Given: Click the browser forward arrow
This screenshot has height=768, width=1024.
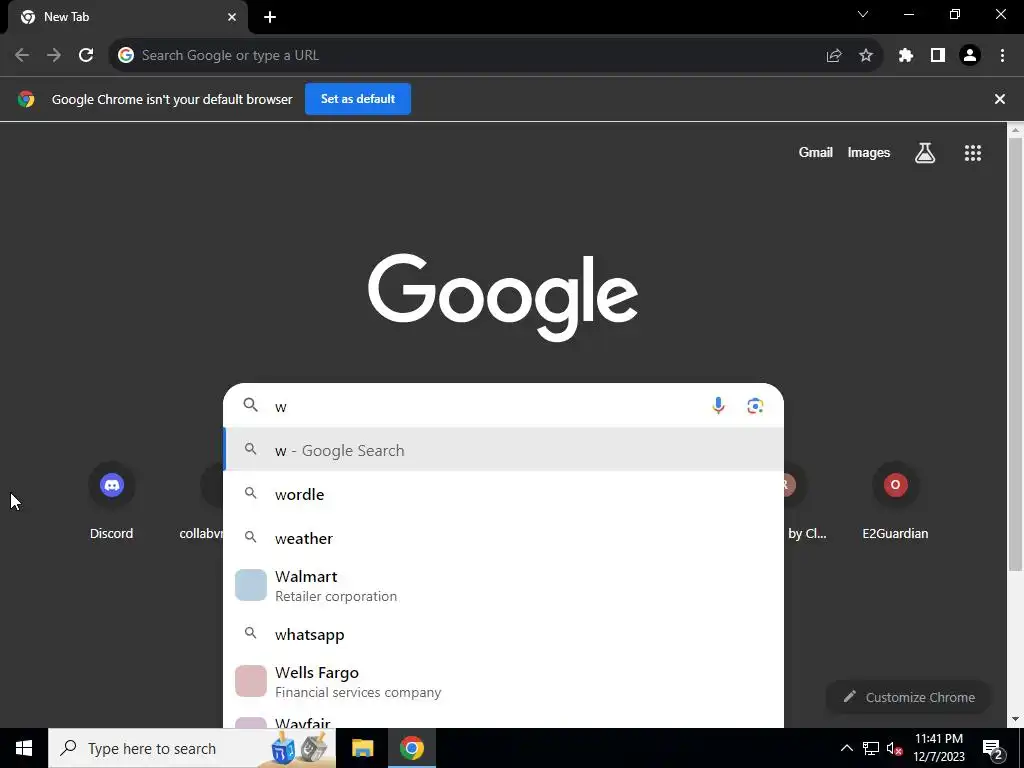Looking at the screenshot, I should (x=54, y=56).
